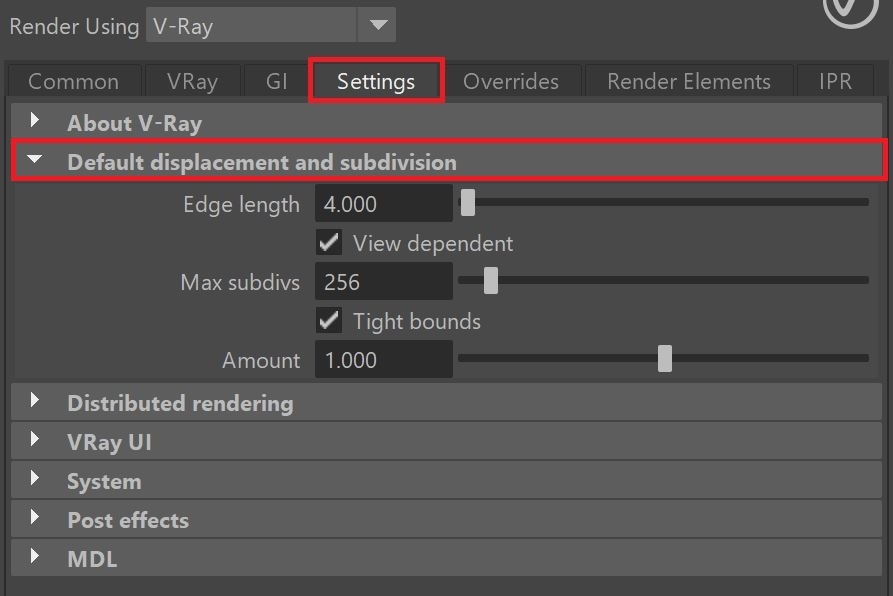Click the Edge length value field
This screenshot has width=893, height=596.
pyautogui.click(x=384, y=204)
